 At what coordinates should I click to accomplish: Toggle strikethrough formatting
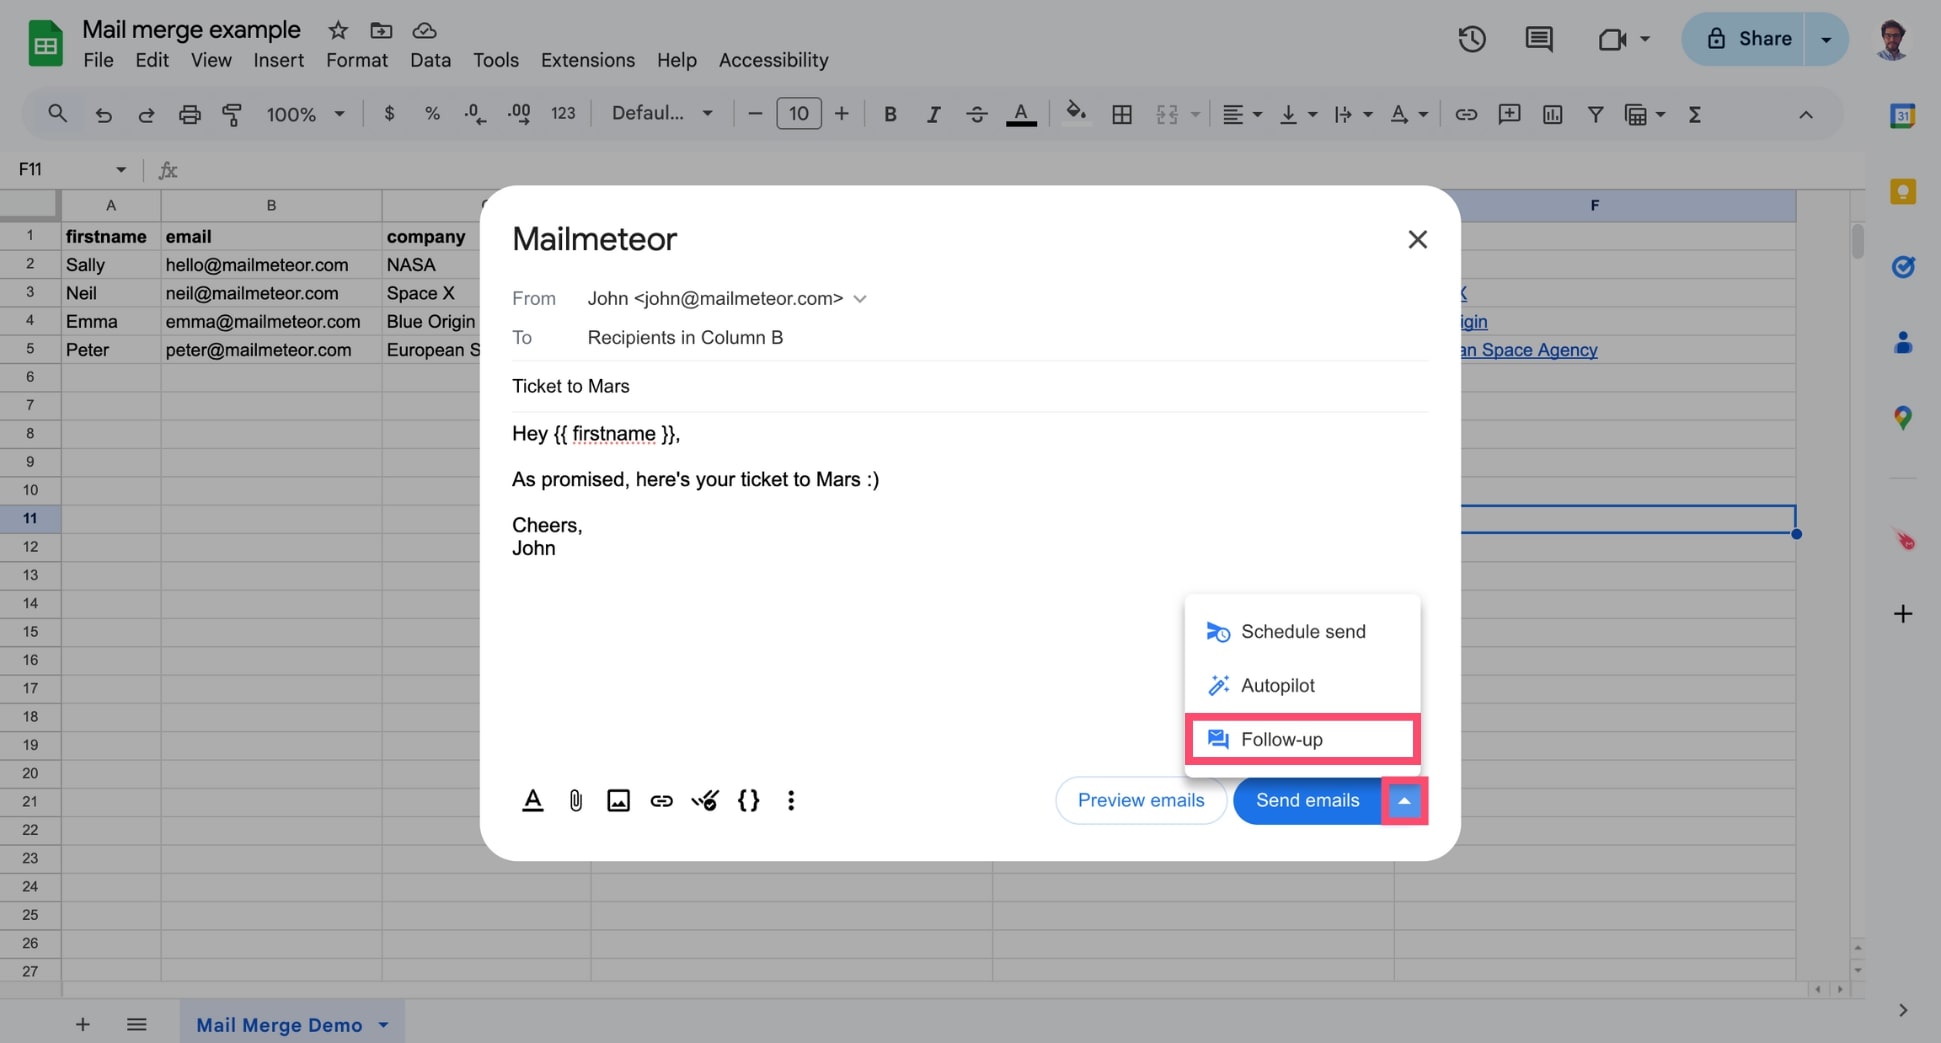pos(977,115)
